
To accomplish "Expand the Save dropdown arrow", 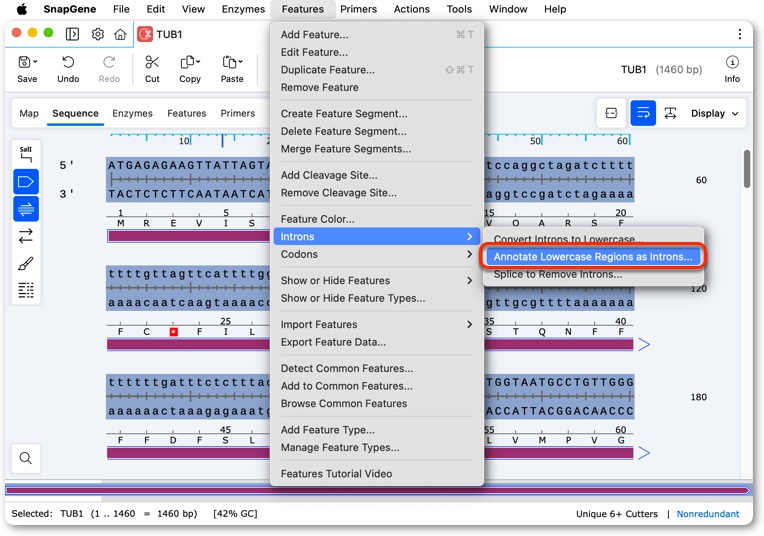I will pos(35,62).
